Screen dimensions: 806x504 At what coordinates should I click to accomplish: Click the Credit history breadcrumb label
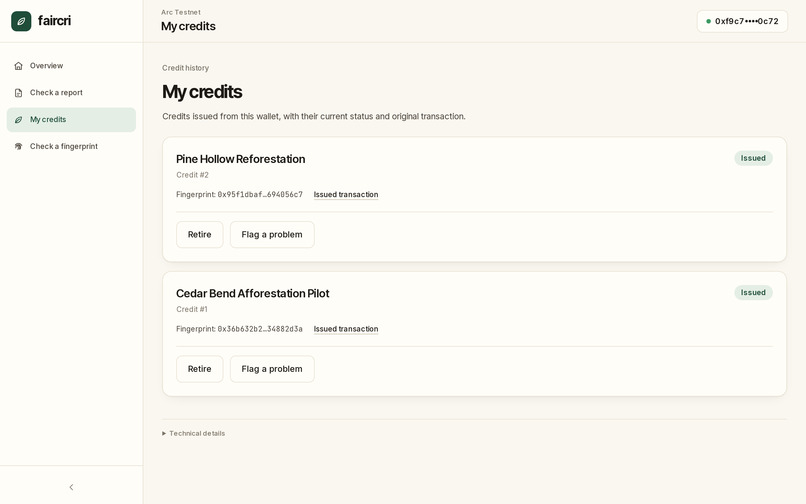pos(186,68)
